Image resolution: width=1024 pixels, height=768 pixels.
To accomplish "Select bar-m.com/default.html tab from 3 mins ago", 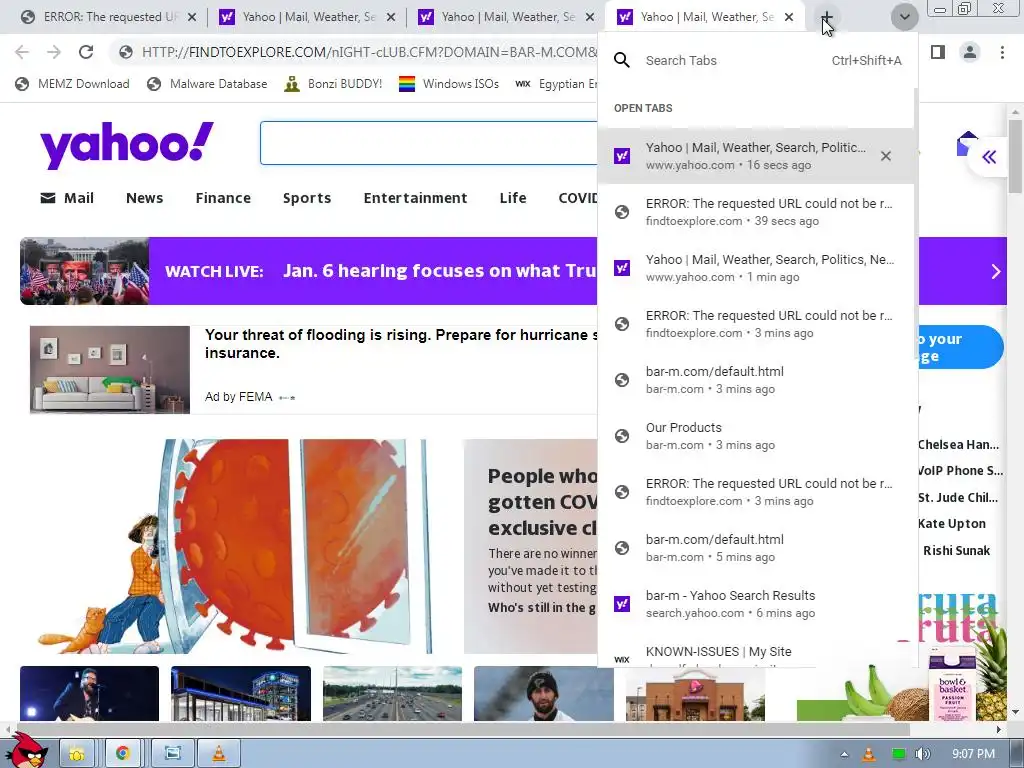I will pyautogui.click(x=756, y=380).
